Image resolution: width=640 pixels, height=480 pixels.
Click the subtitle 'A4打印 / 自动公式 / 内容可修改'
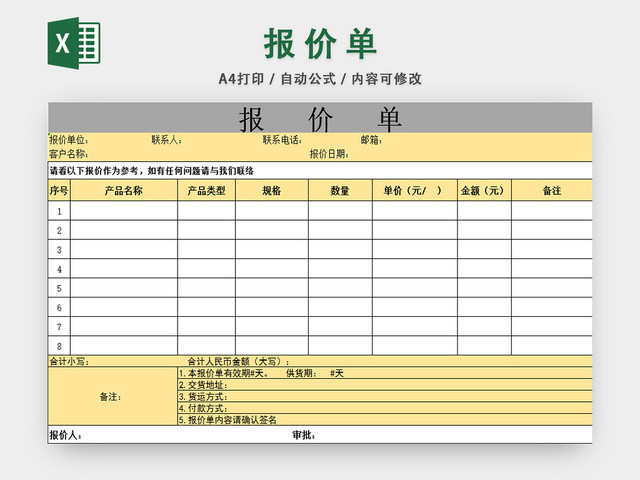click(x=320, y=79)
